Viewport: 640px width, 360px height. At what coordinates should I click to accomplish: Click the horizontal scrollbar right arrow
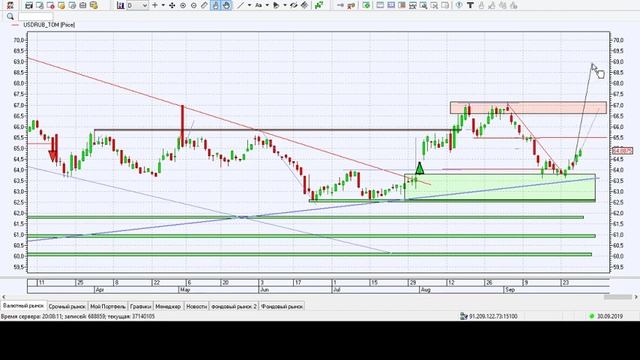click(x=636, y=297)
